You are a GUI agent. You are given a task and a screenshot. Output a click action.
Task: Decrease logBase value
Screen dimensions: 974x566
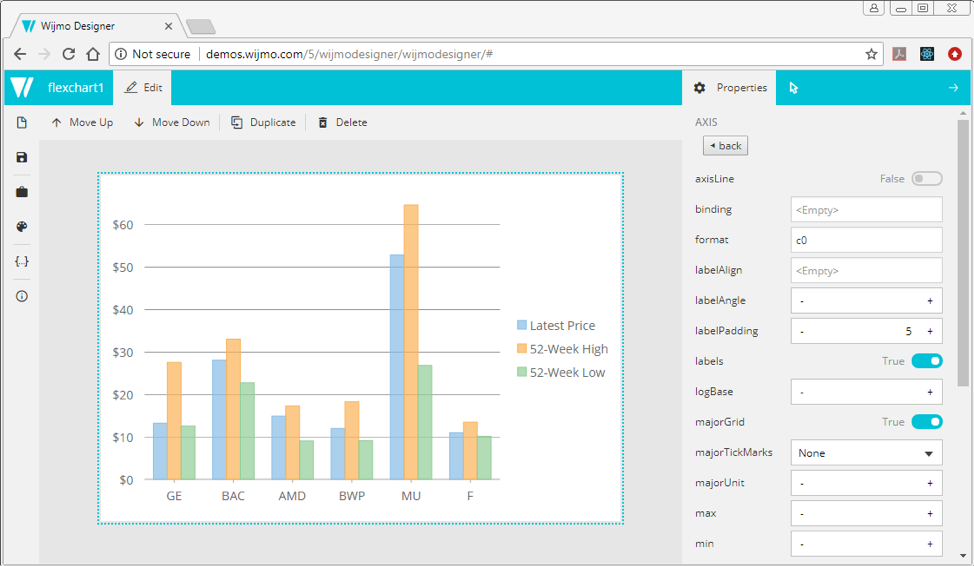(x=802, y=392)
